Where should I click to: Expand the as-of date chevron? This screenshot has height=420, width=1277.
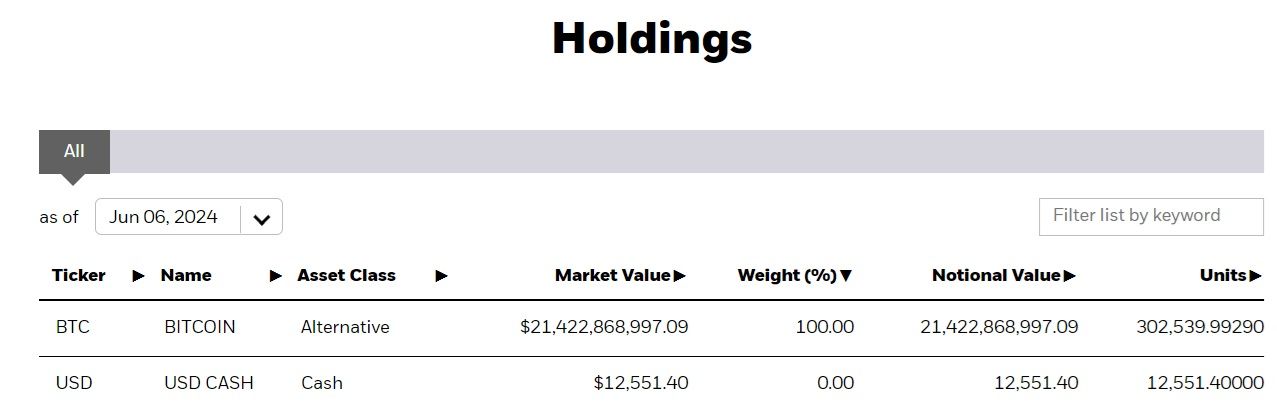[262, 219]
